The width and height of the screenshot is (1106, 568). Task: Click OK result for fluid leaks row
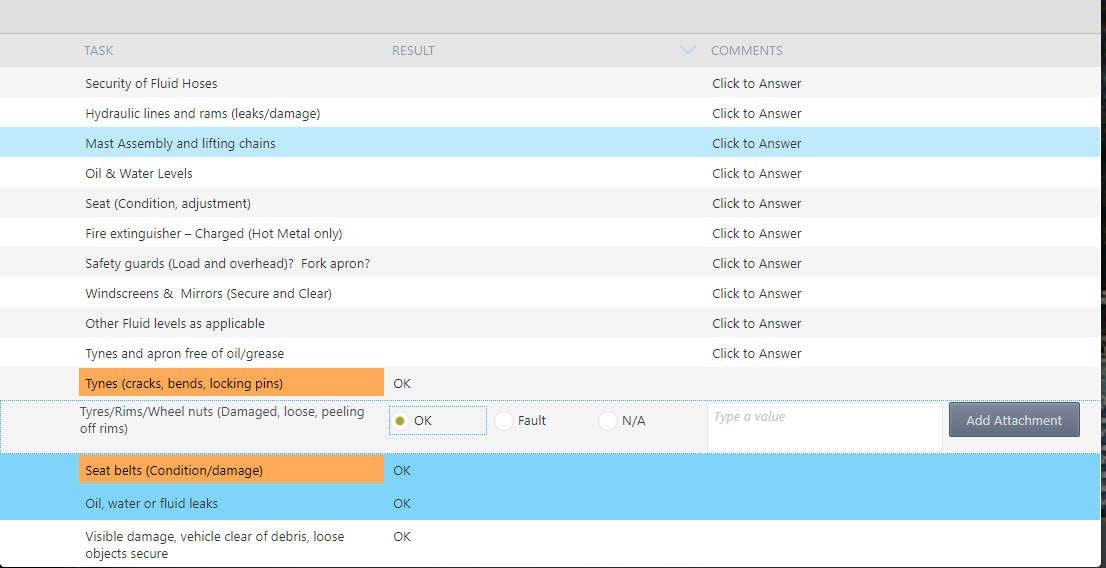402,503
